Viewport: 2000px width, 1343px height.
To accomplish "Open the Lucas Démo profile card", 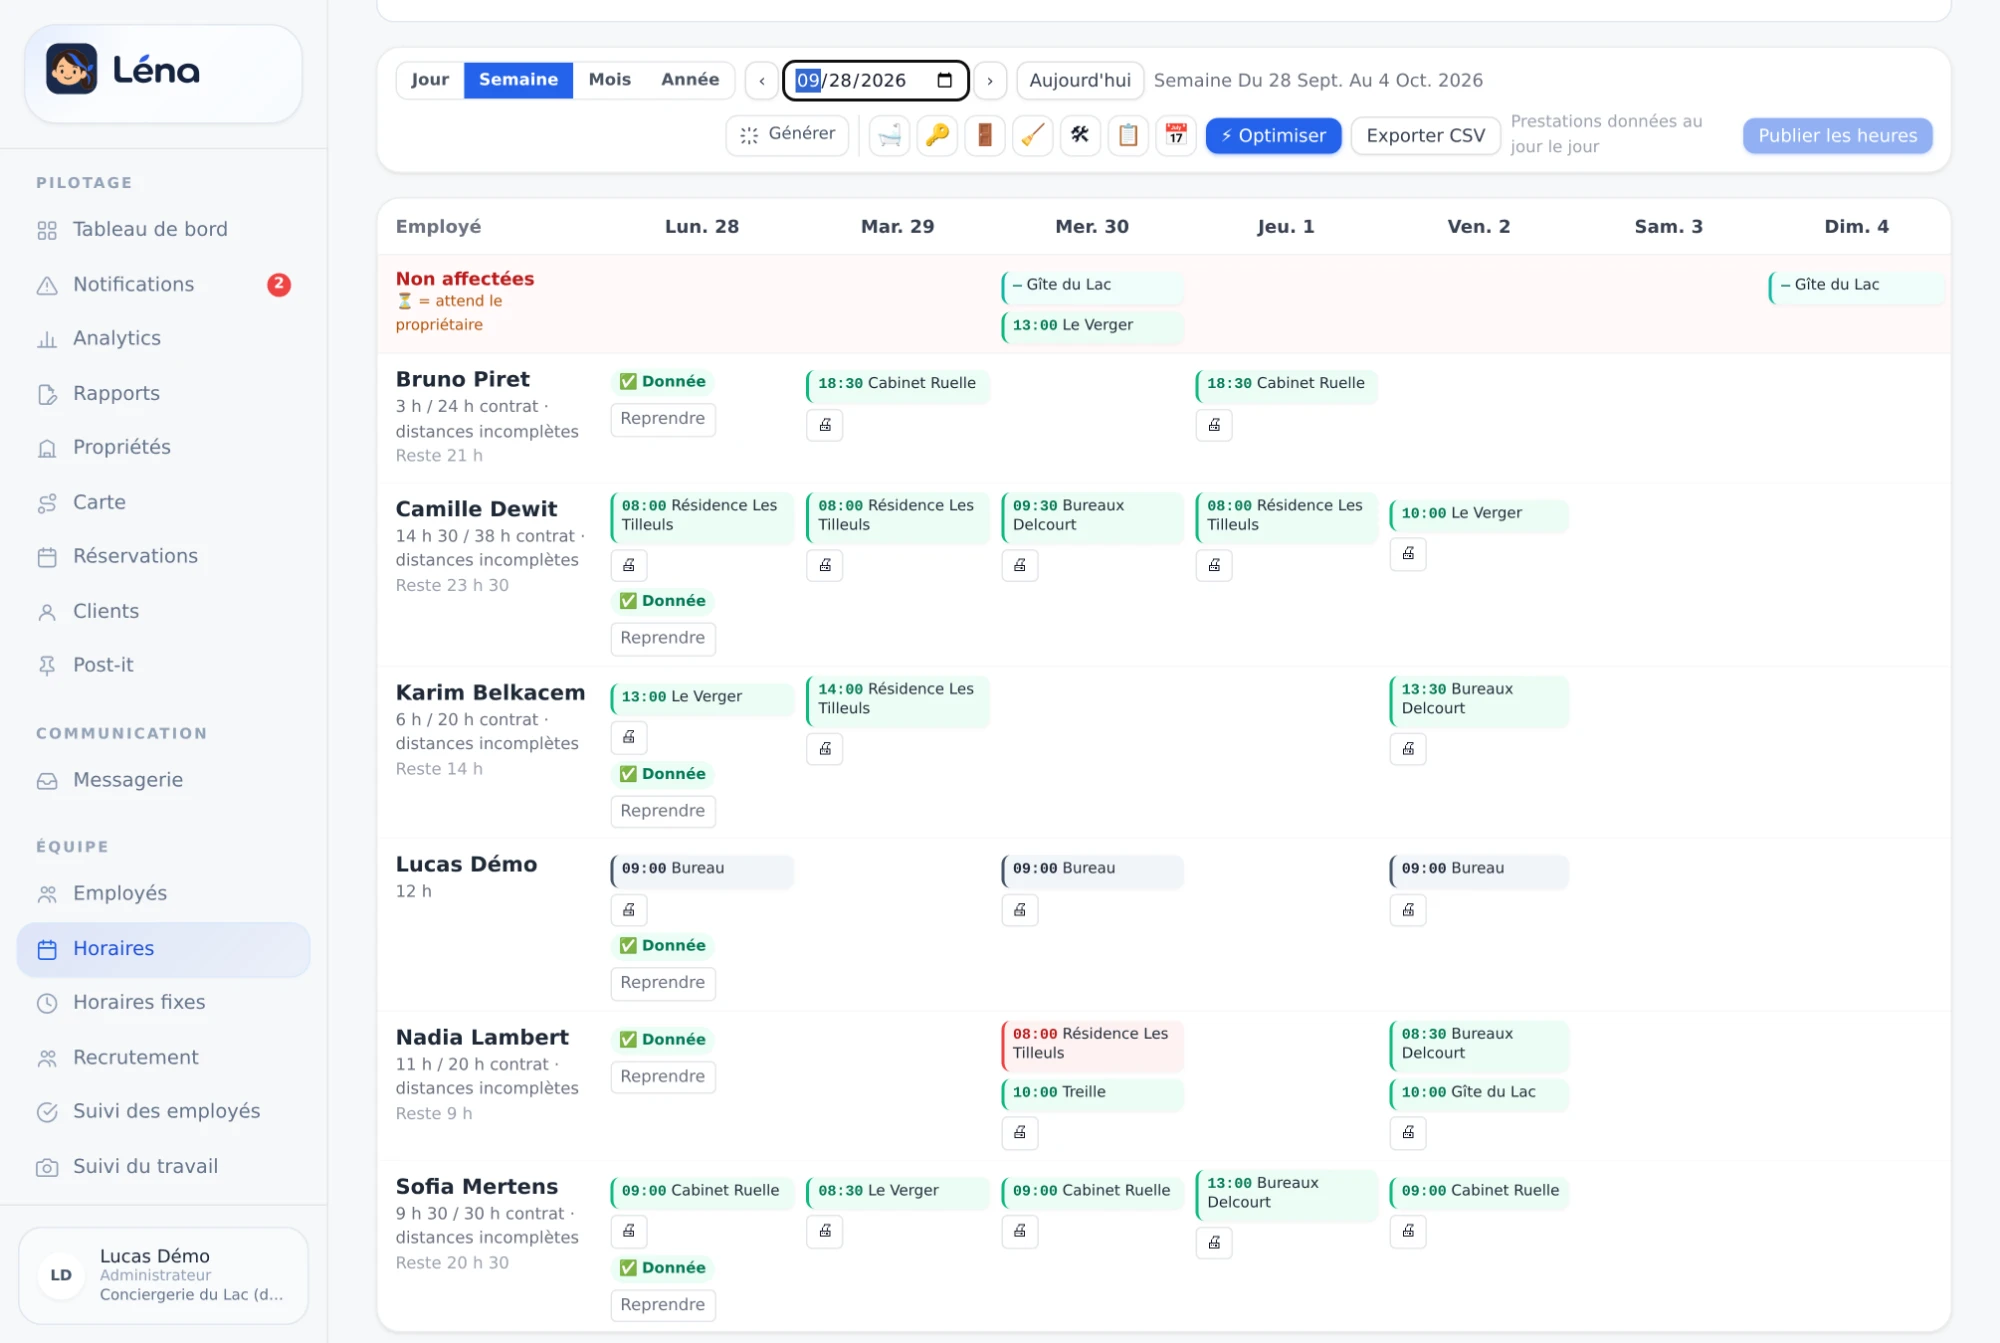I will (x=164, y=1275).
